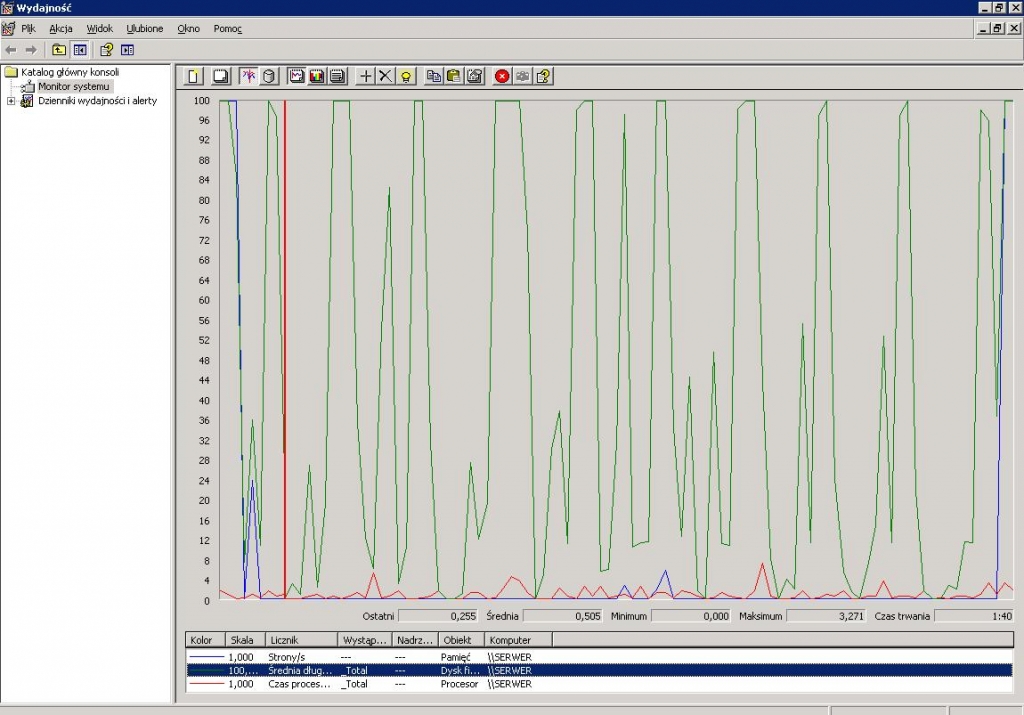This screenshot has height=715, width=1024.
Task: Click the Maksimum value field 3,271
Action: [x=826, y=616]
